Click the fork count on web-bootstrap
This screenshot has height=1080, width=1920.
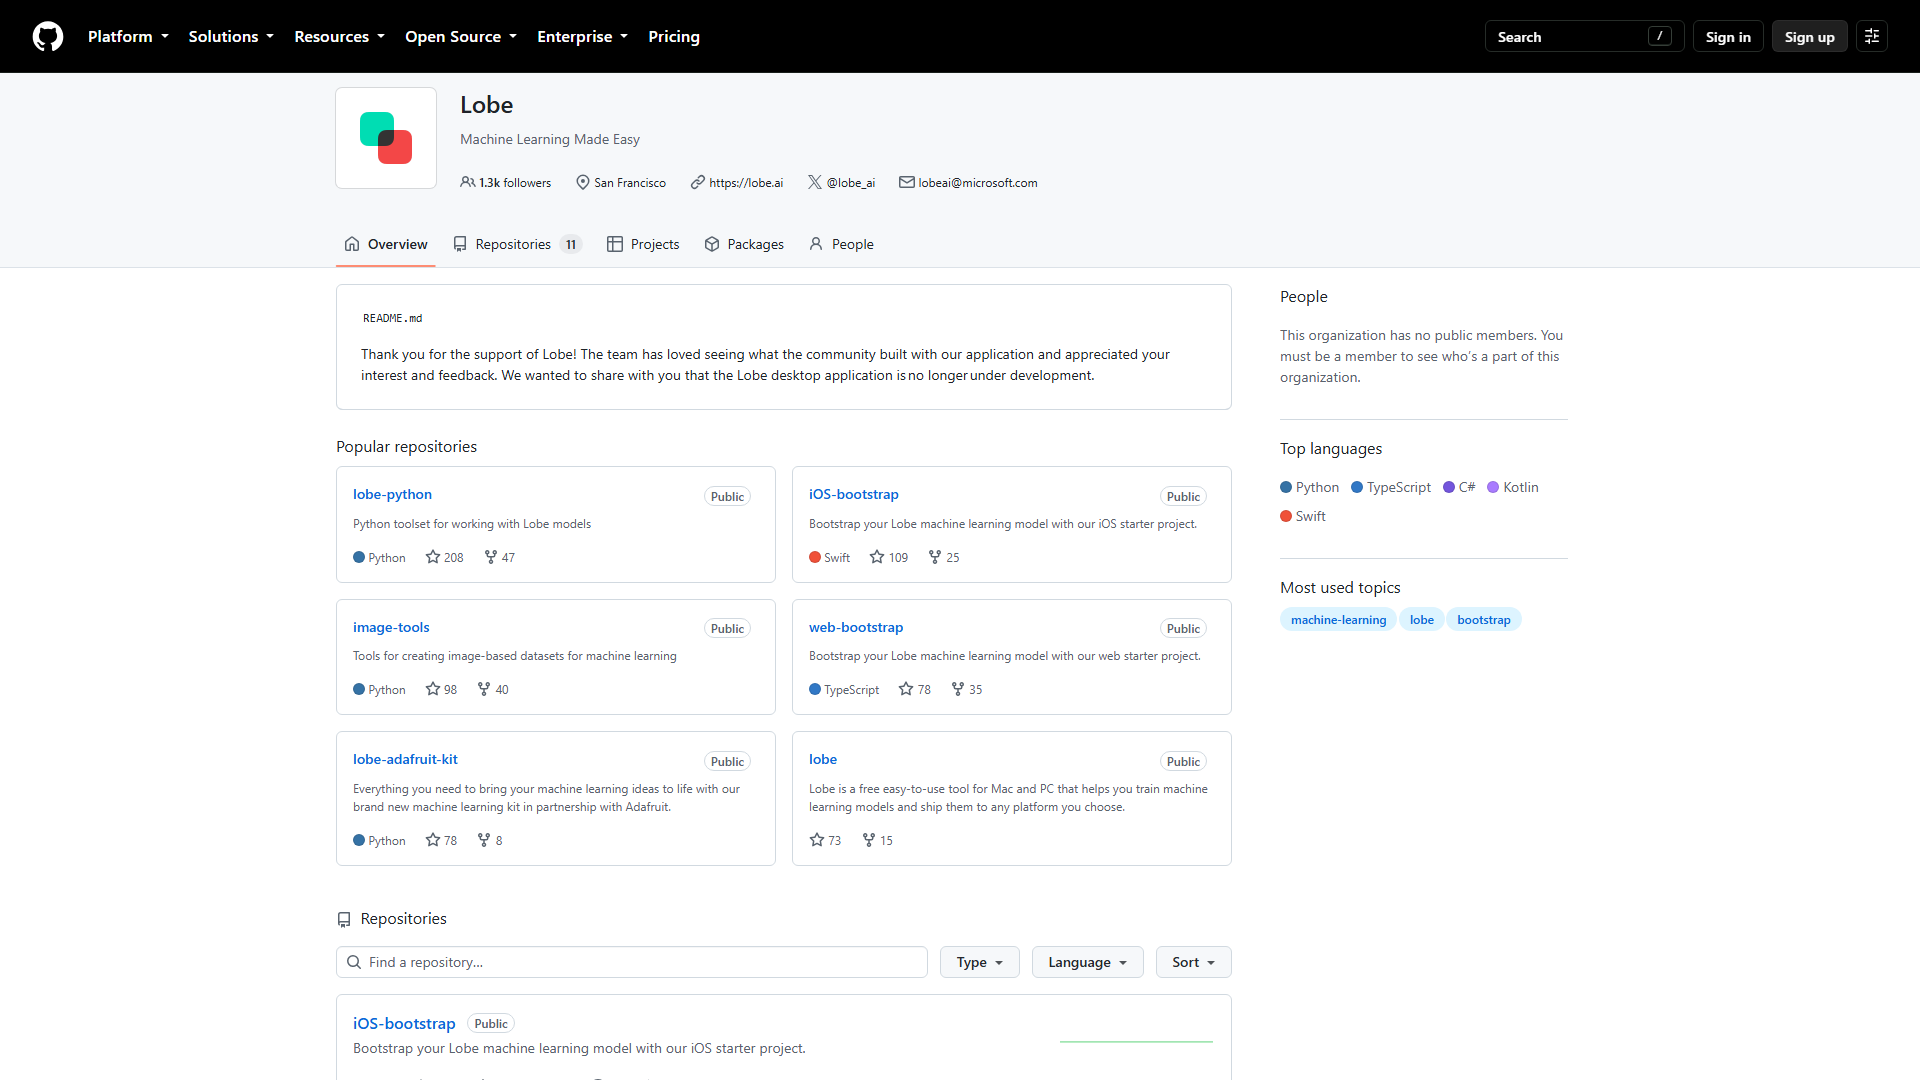coord(967,689)
